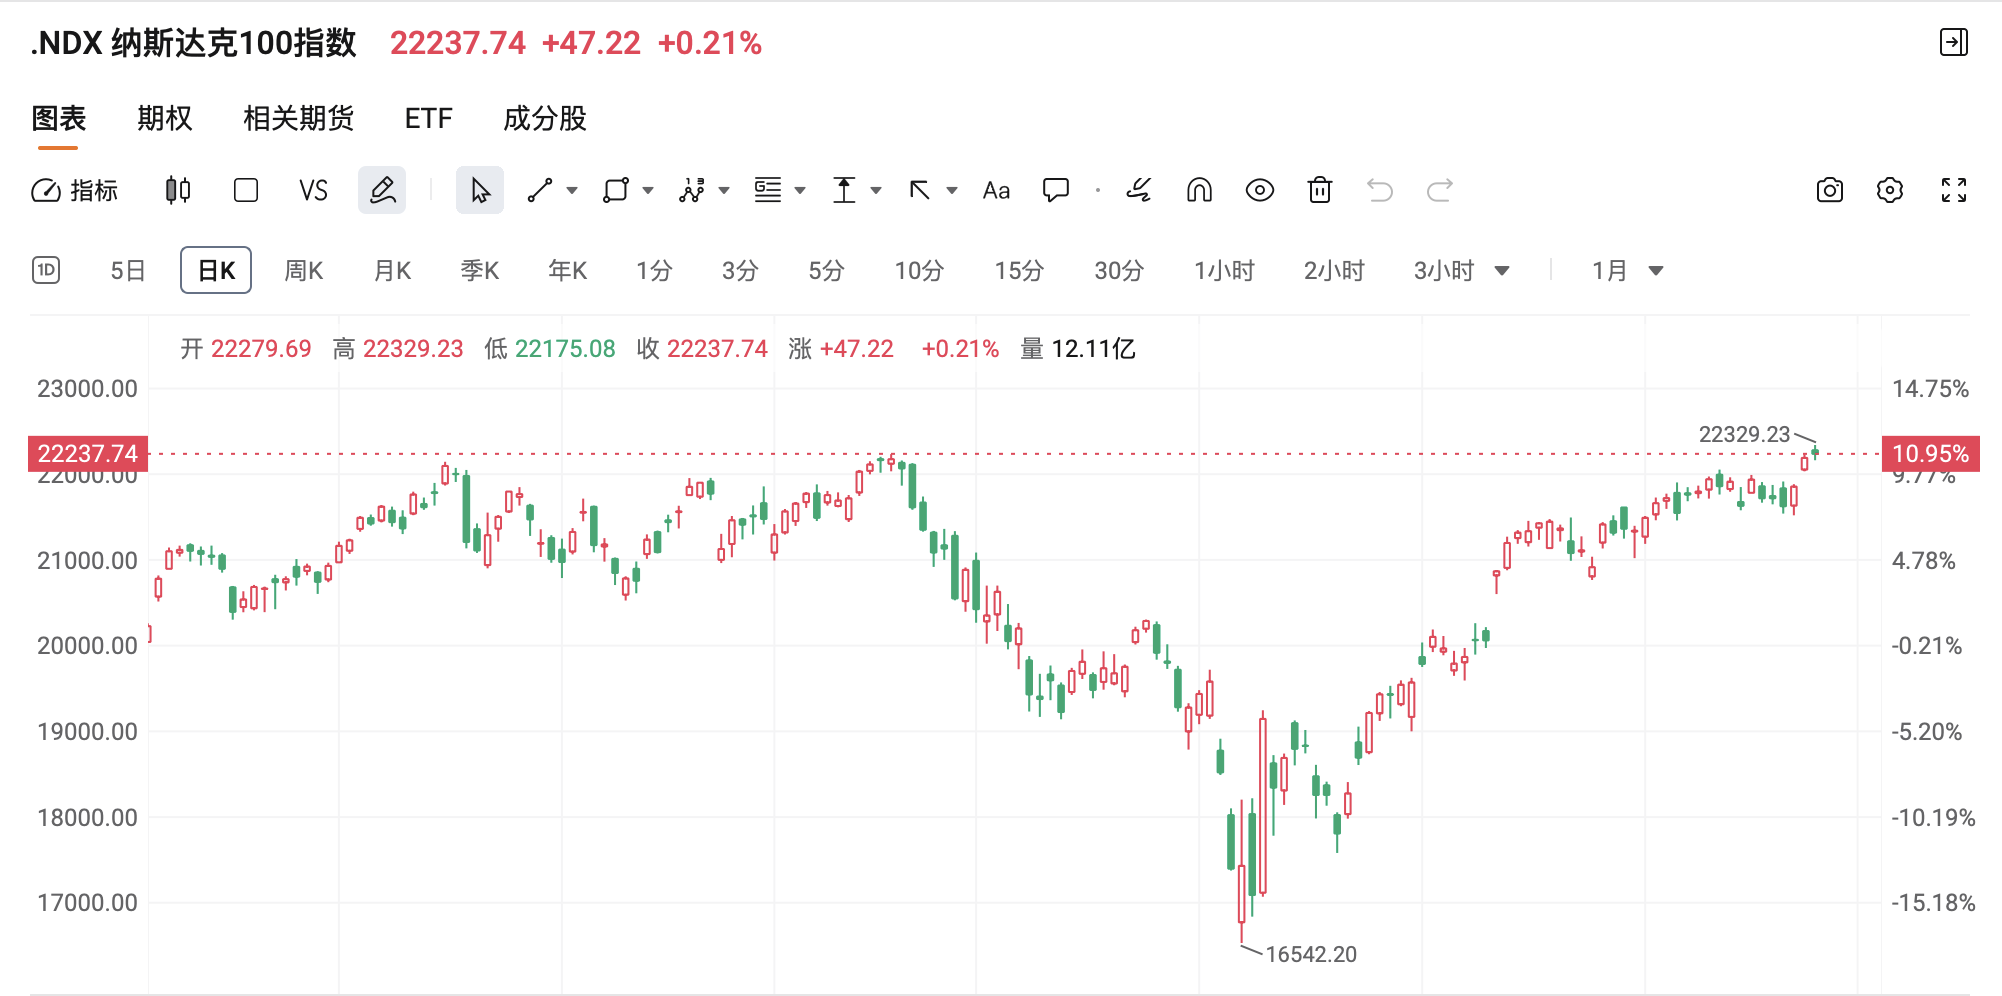Screen dimensions: 2002x996
Task: Open the 1月 range dropdown
Action: click(x=1627, y=271)
